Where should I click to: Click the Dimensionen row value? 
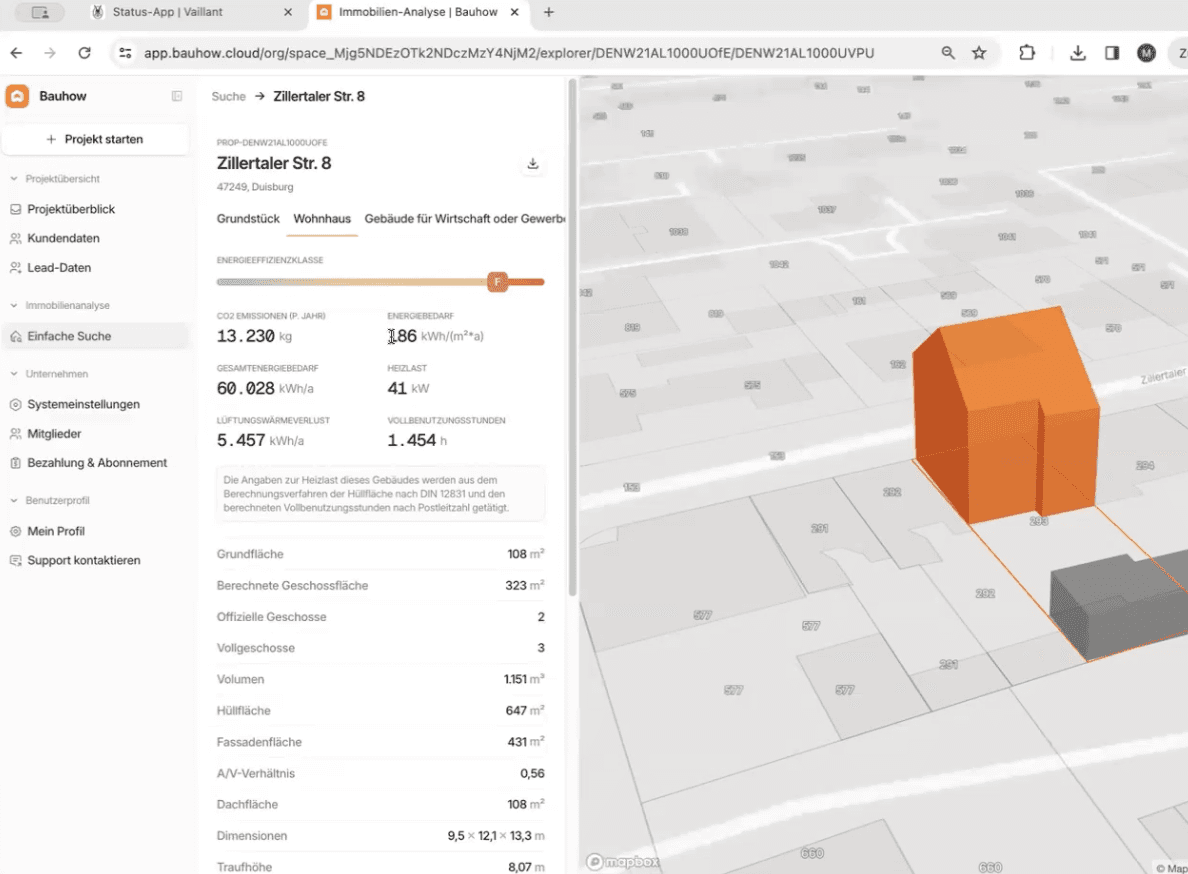pyautogui.click(x=496, y=836)
